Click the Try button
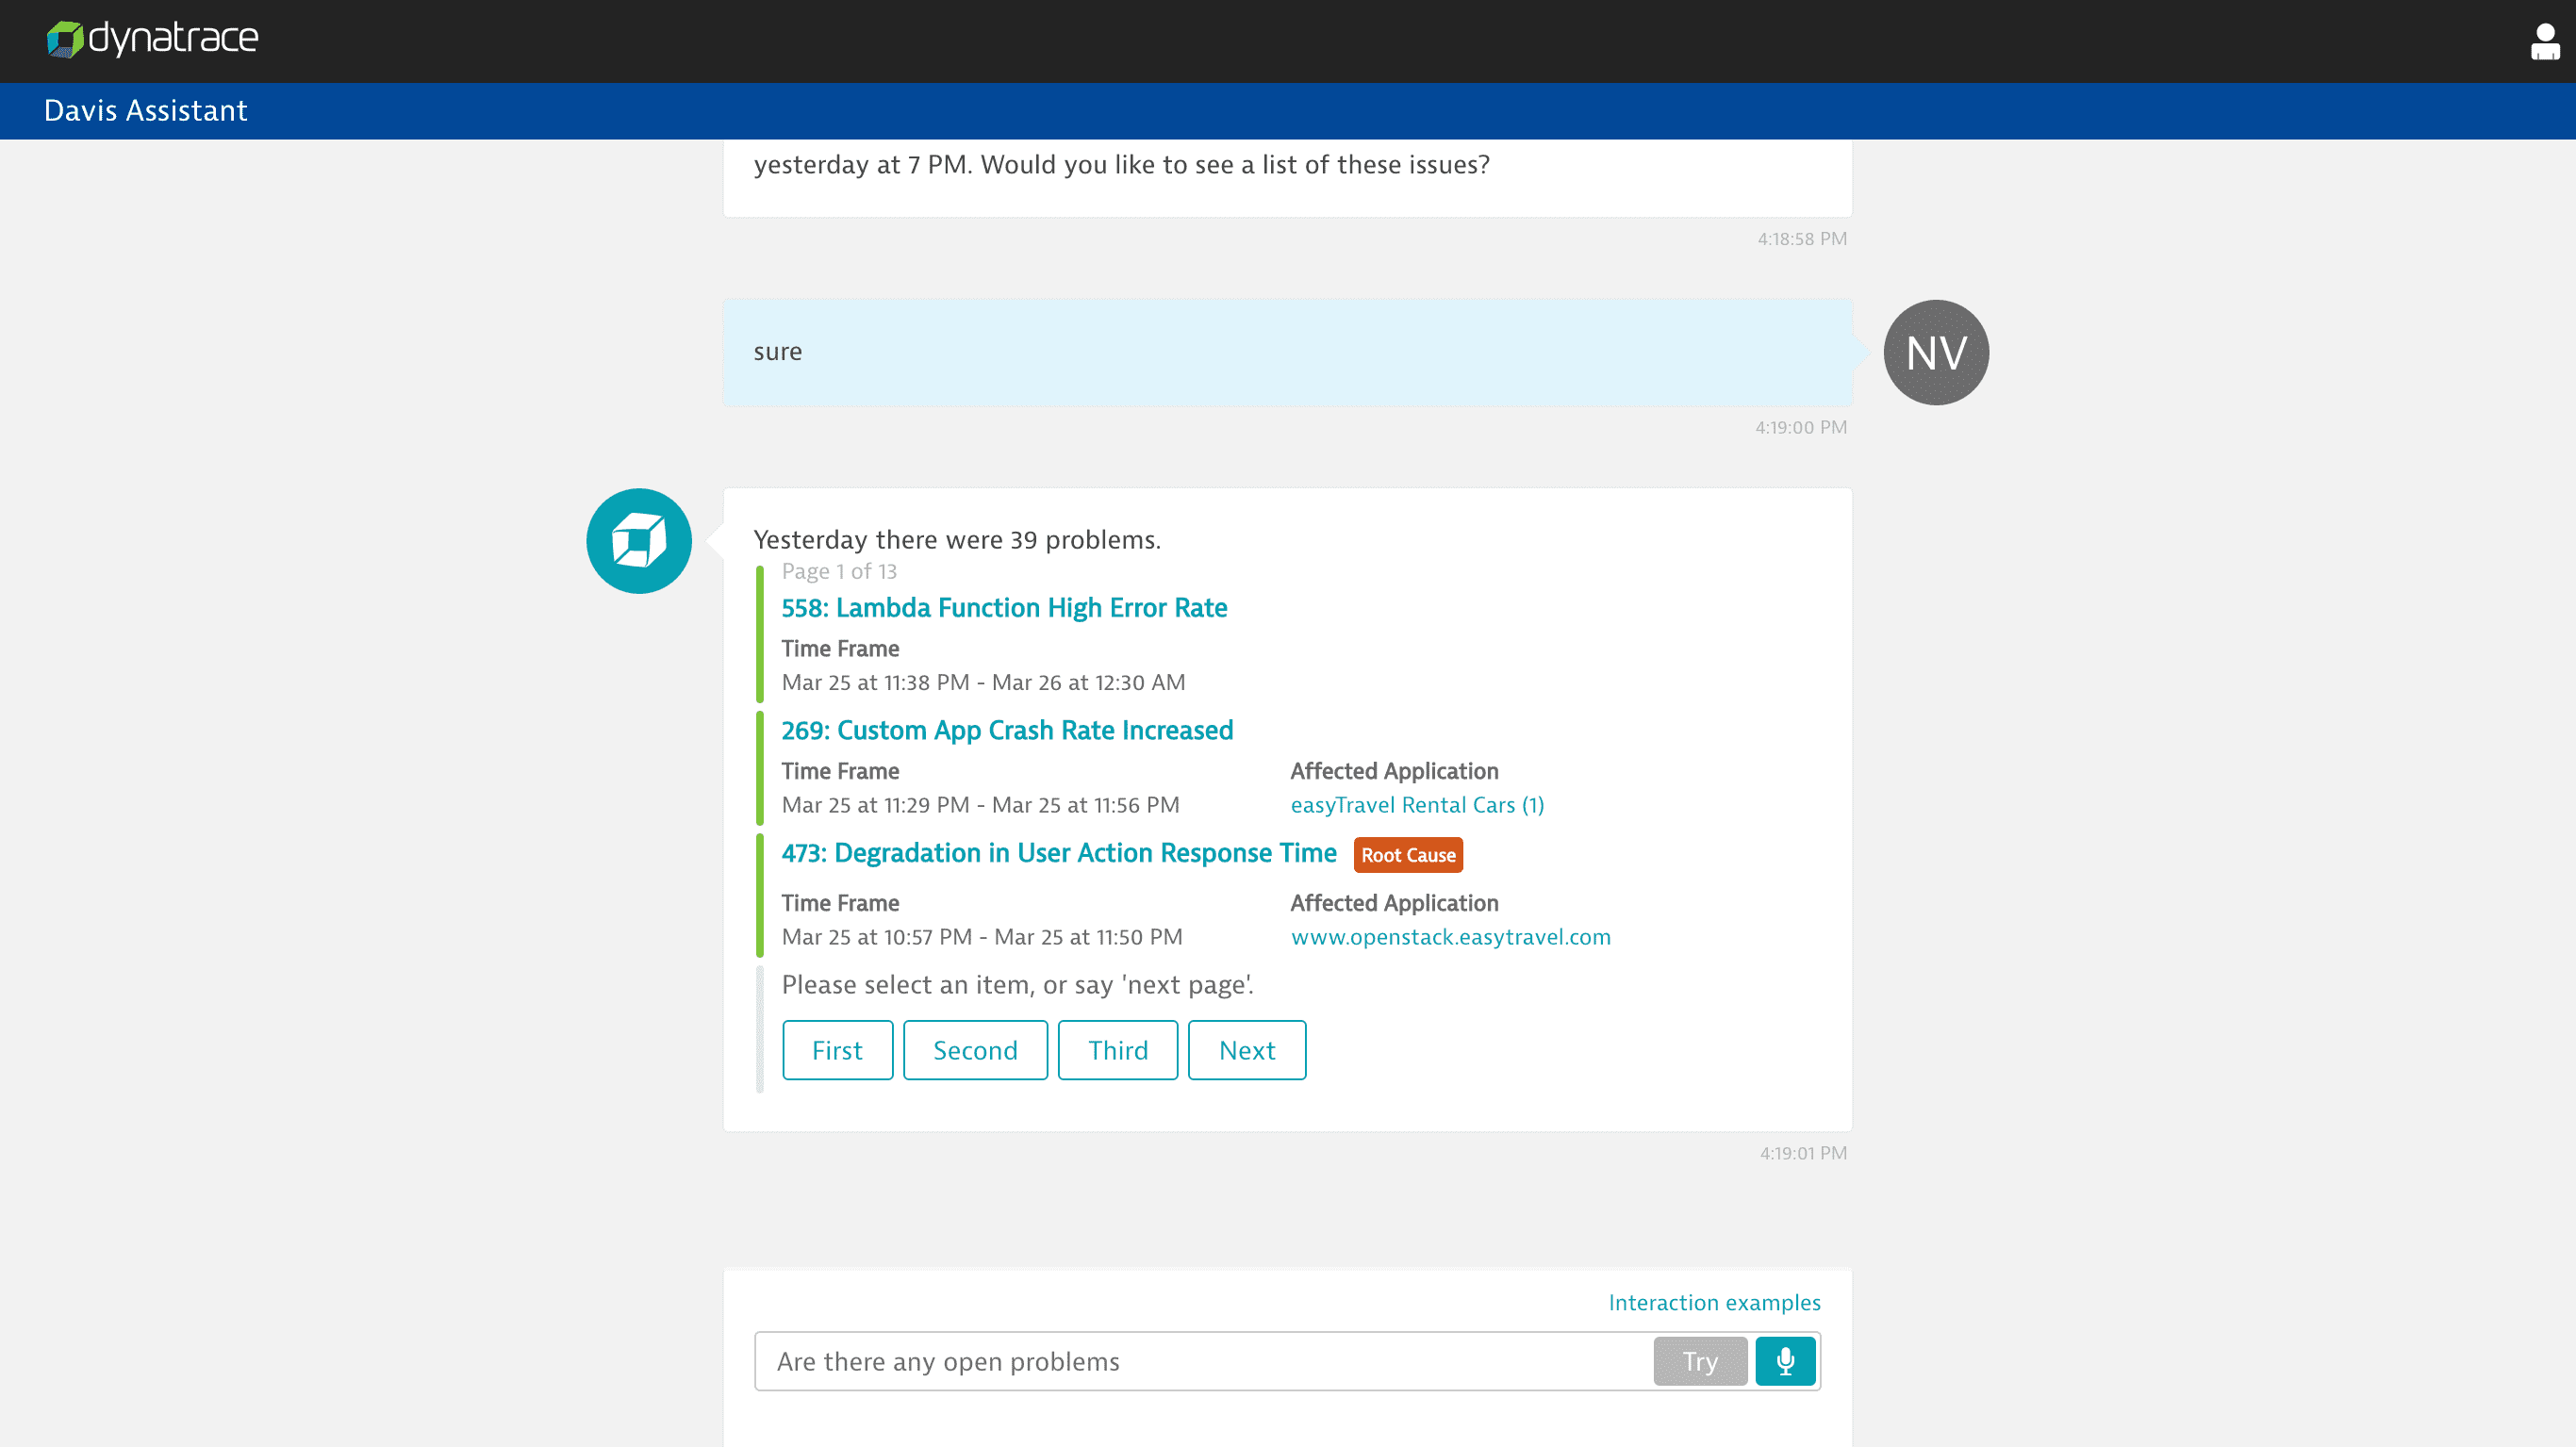Image resolution: width=2576 pixels, height=1447 pixels. tap(1700, 1361)
